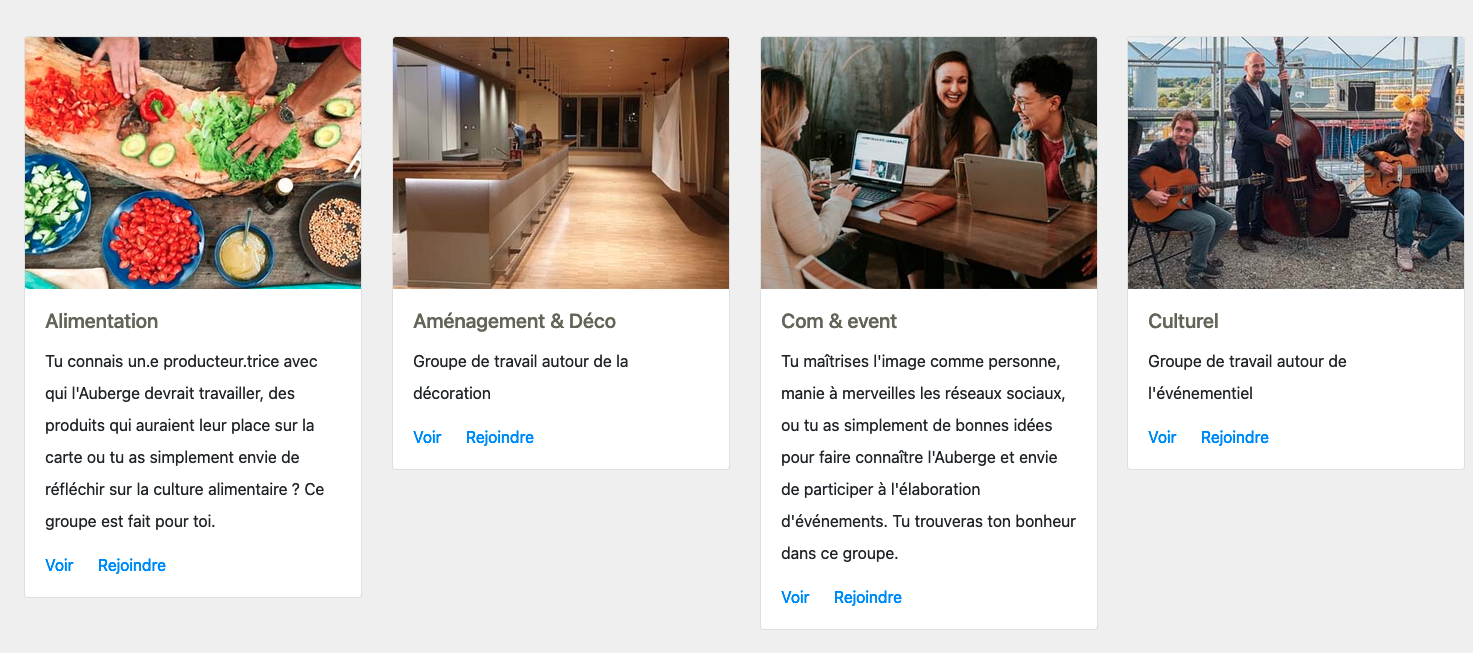The height and width of the screenshot is (653, 1473).
Task: Click the Alimentation description about producteur.trice
Action: point(186,441)
